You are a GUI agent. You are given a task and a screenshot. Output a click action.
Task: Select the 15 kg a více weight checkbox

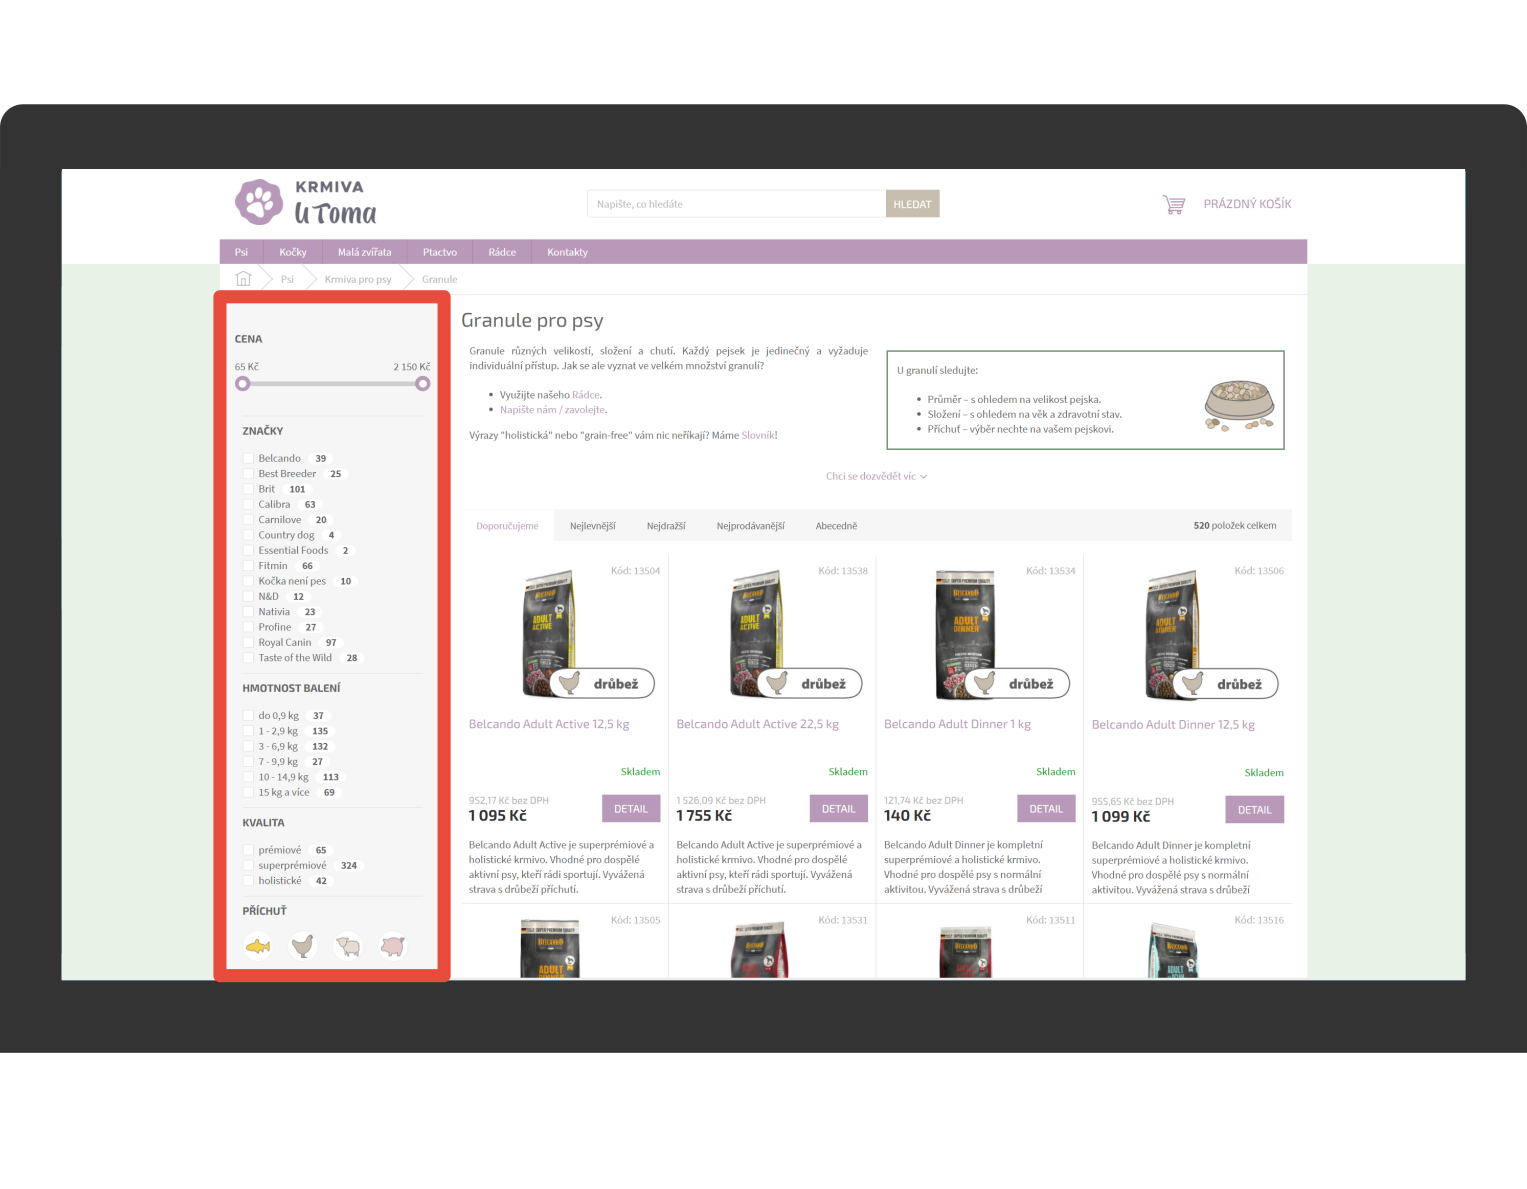248,793
